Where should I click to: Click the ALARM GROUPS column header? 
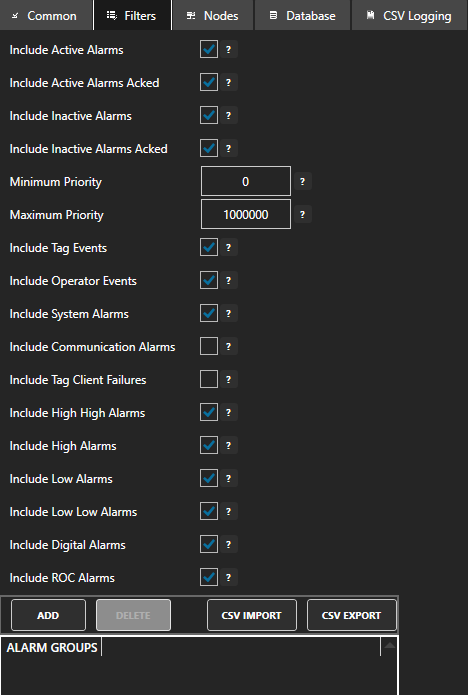(52, 648)
